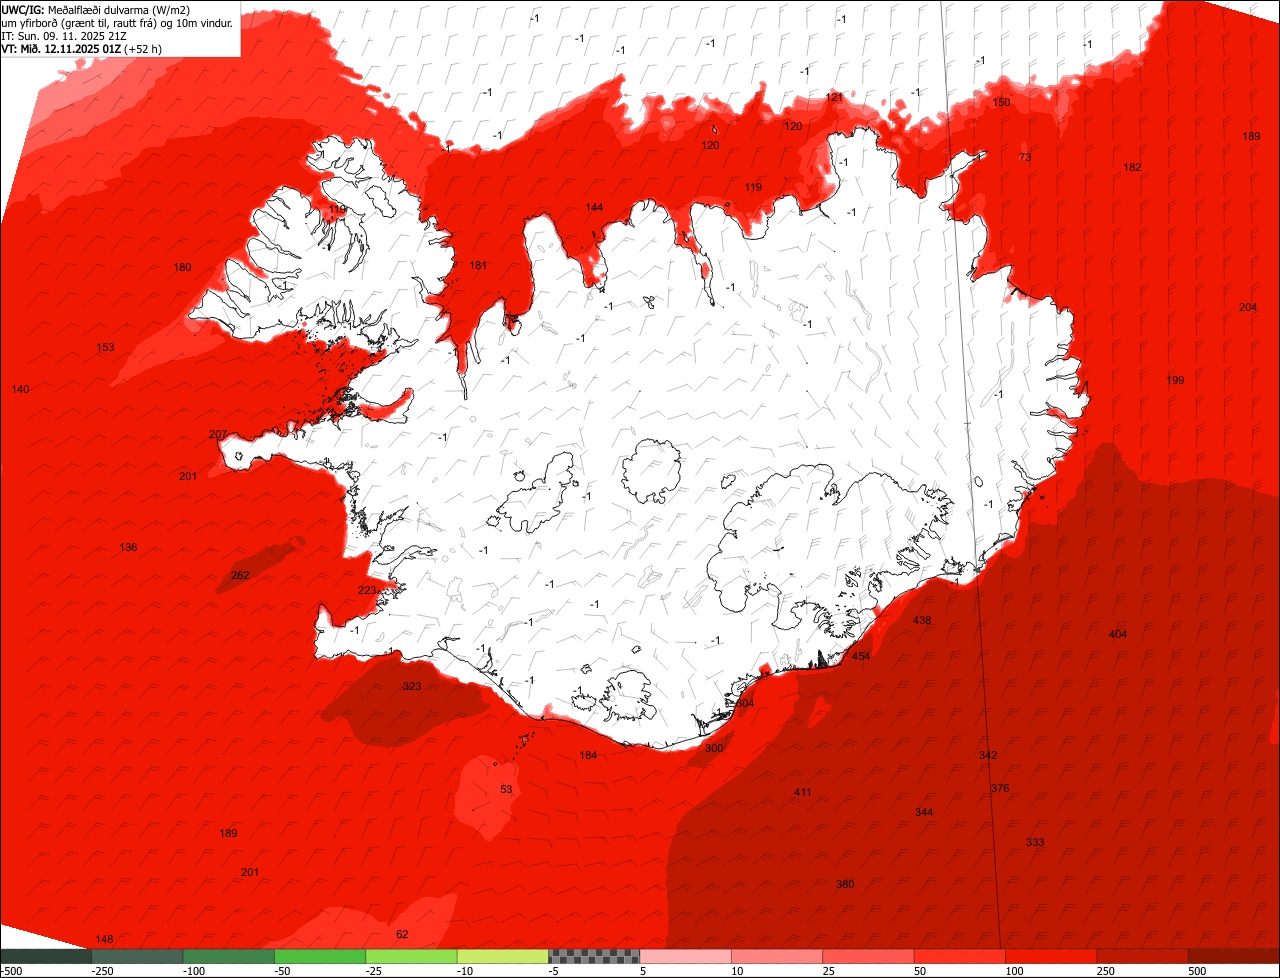Screen dimensions: 1280x978
Task: Click the map value '150'
Action: tap(1001, 102)
